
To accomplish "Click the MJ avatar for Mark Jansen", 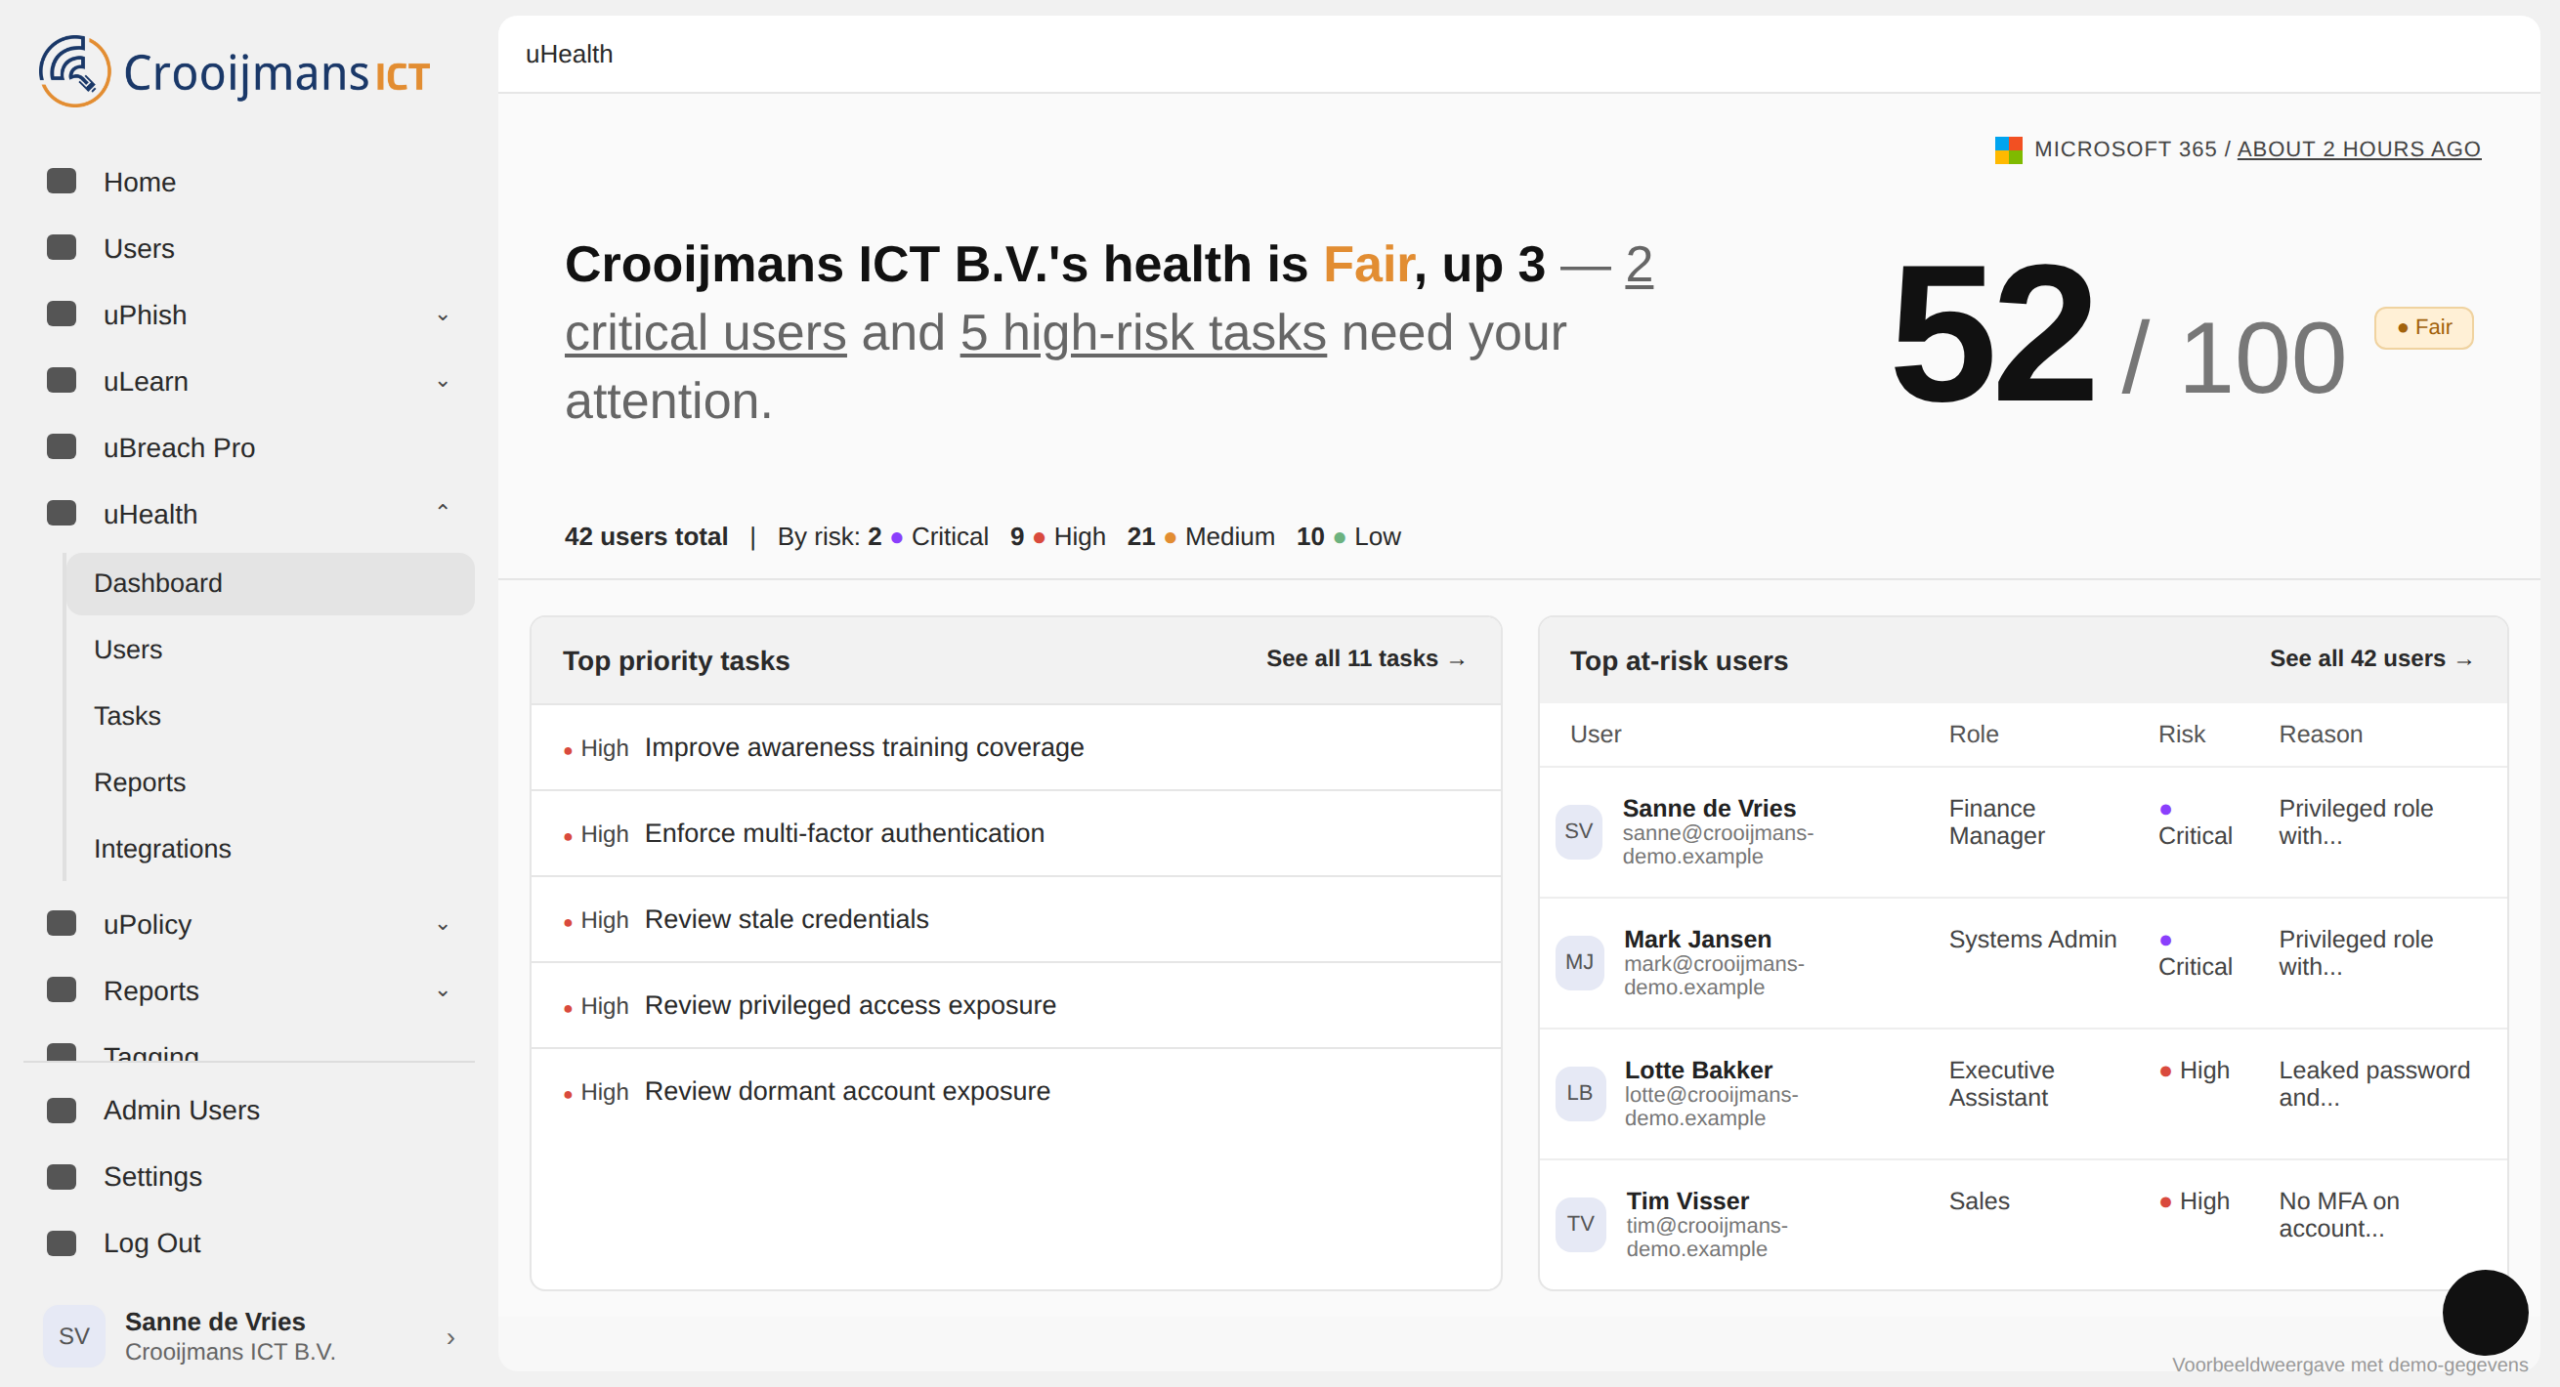I will tap(1579, 962).
